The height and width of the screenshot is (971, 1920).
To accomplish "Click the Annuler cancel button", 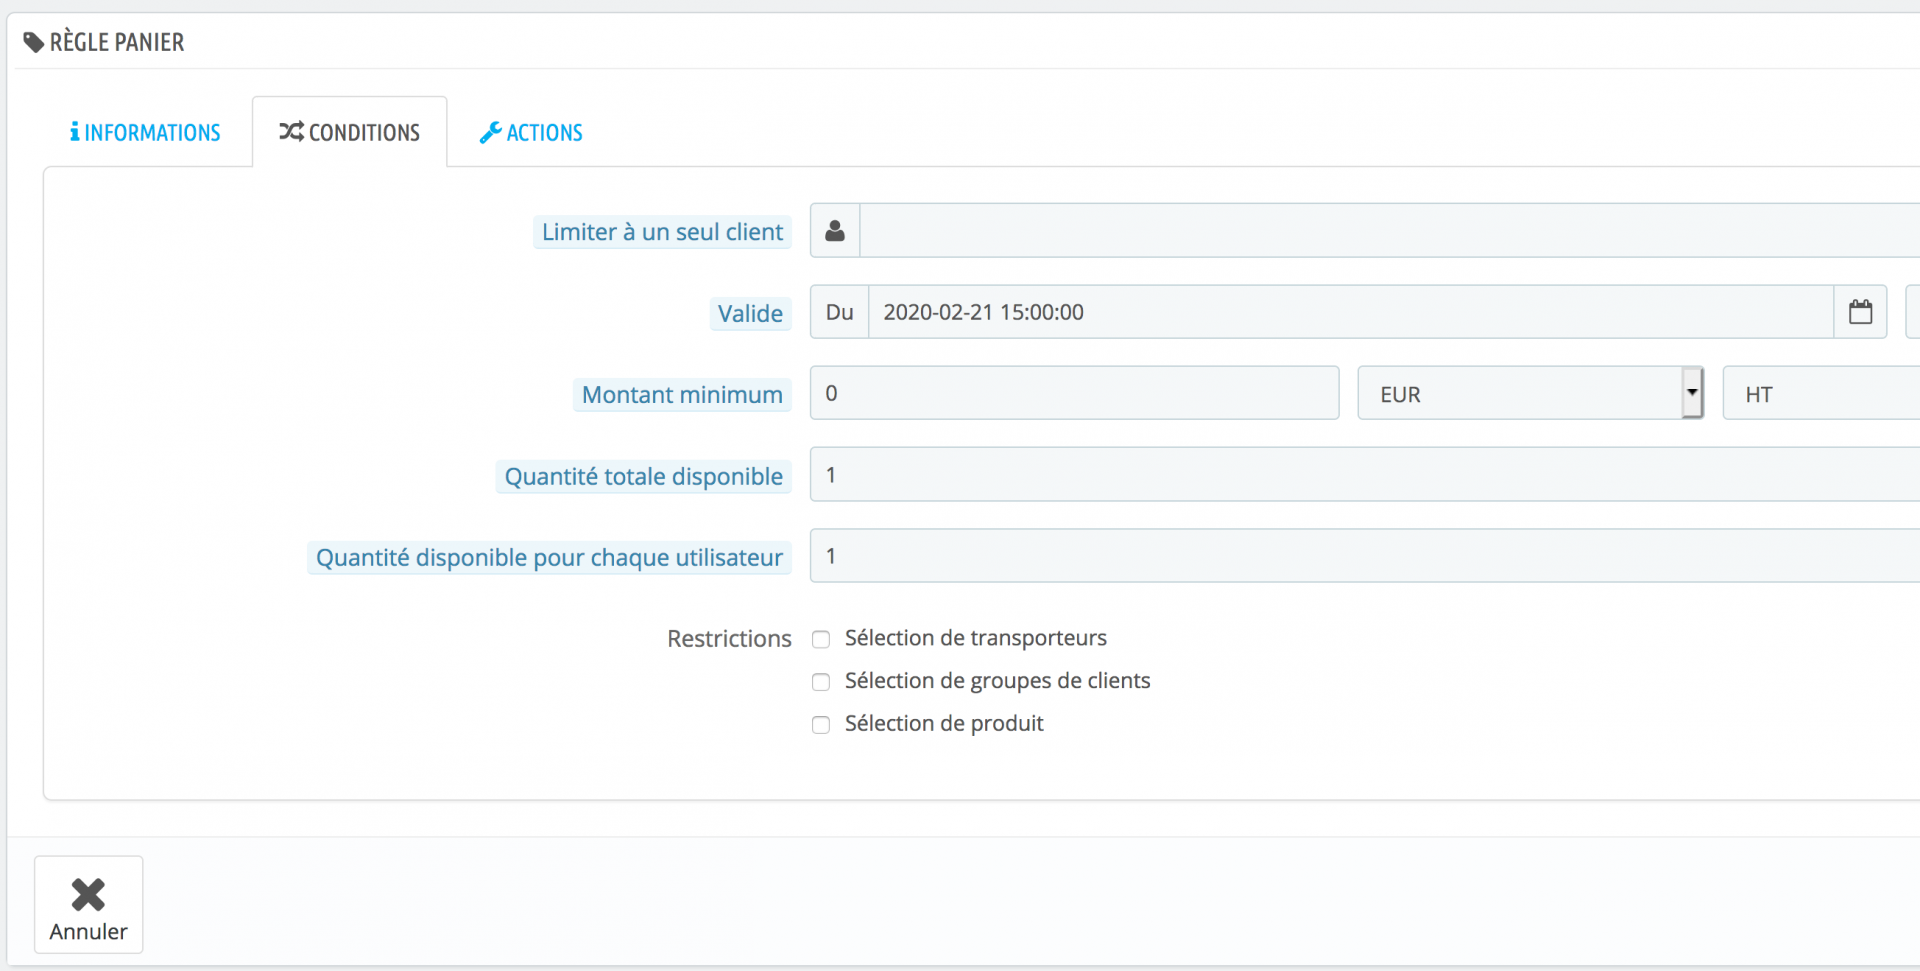I will [x=89, y=904].
